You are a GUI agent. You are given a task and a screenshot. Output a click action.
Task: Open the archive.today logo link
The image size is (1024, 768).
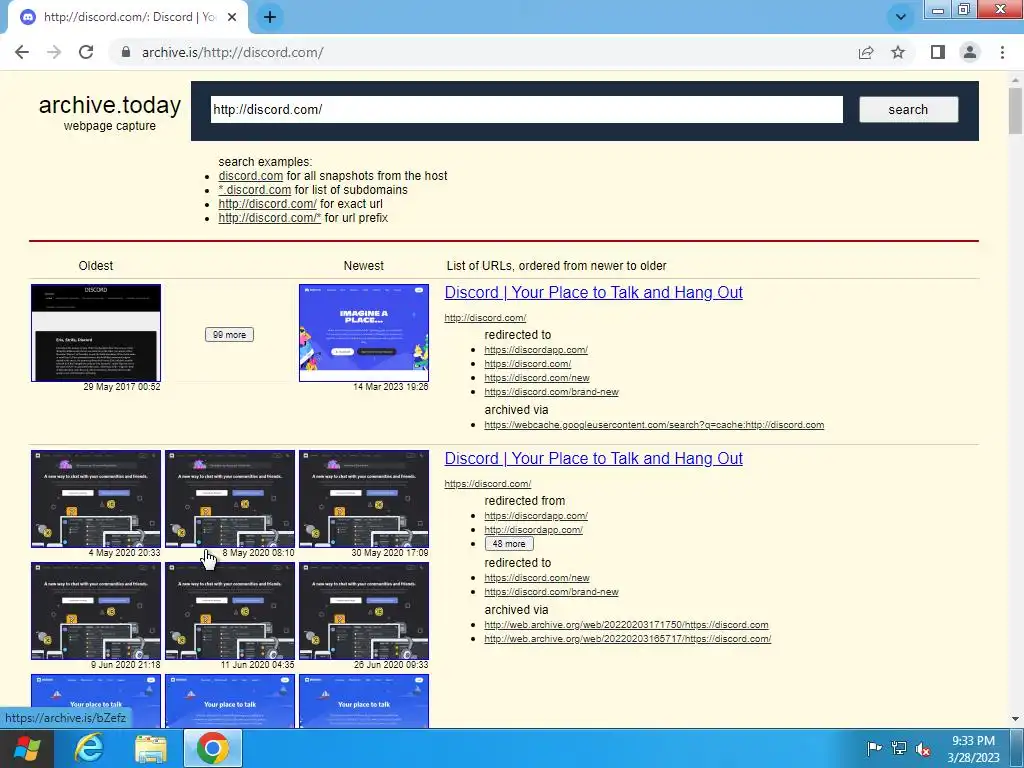[110, 105]
